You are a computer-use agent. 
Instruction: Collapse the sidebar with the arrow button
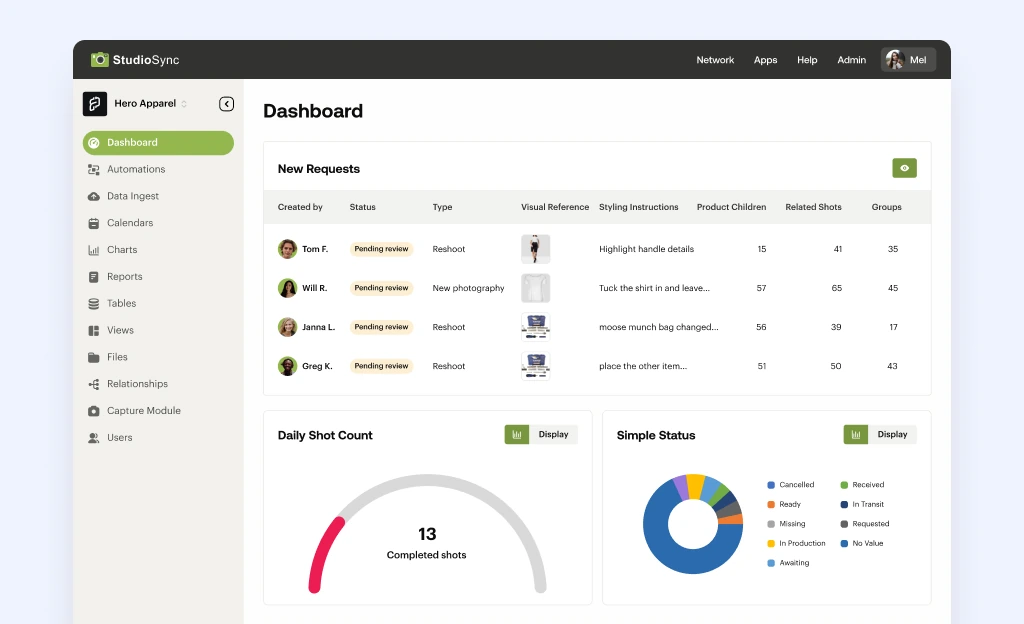pos(227,104)
